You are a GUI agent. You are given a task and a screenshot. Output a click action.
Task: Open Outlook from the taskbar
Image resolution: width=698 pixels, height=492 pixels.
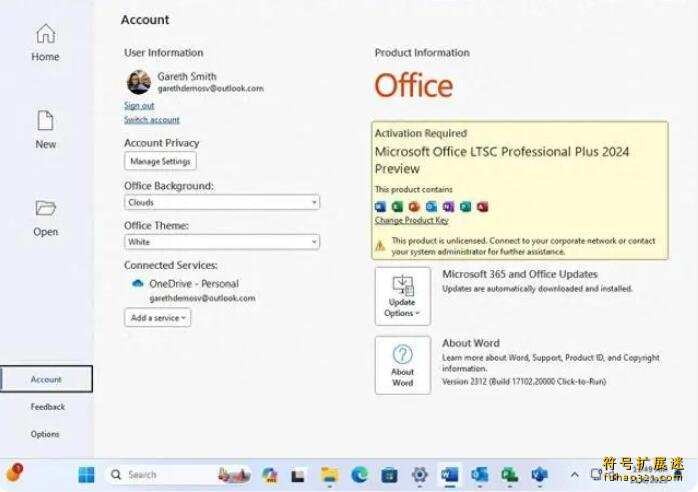(479, 475)
